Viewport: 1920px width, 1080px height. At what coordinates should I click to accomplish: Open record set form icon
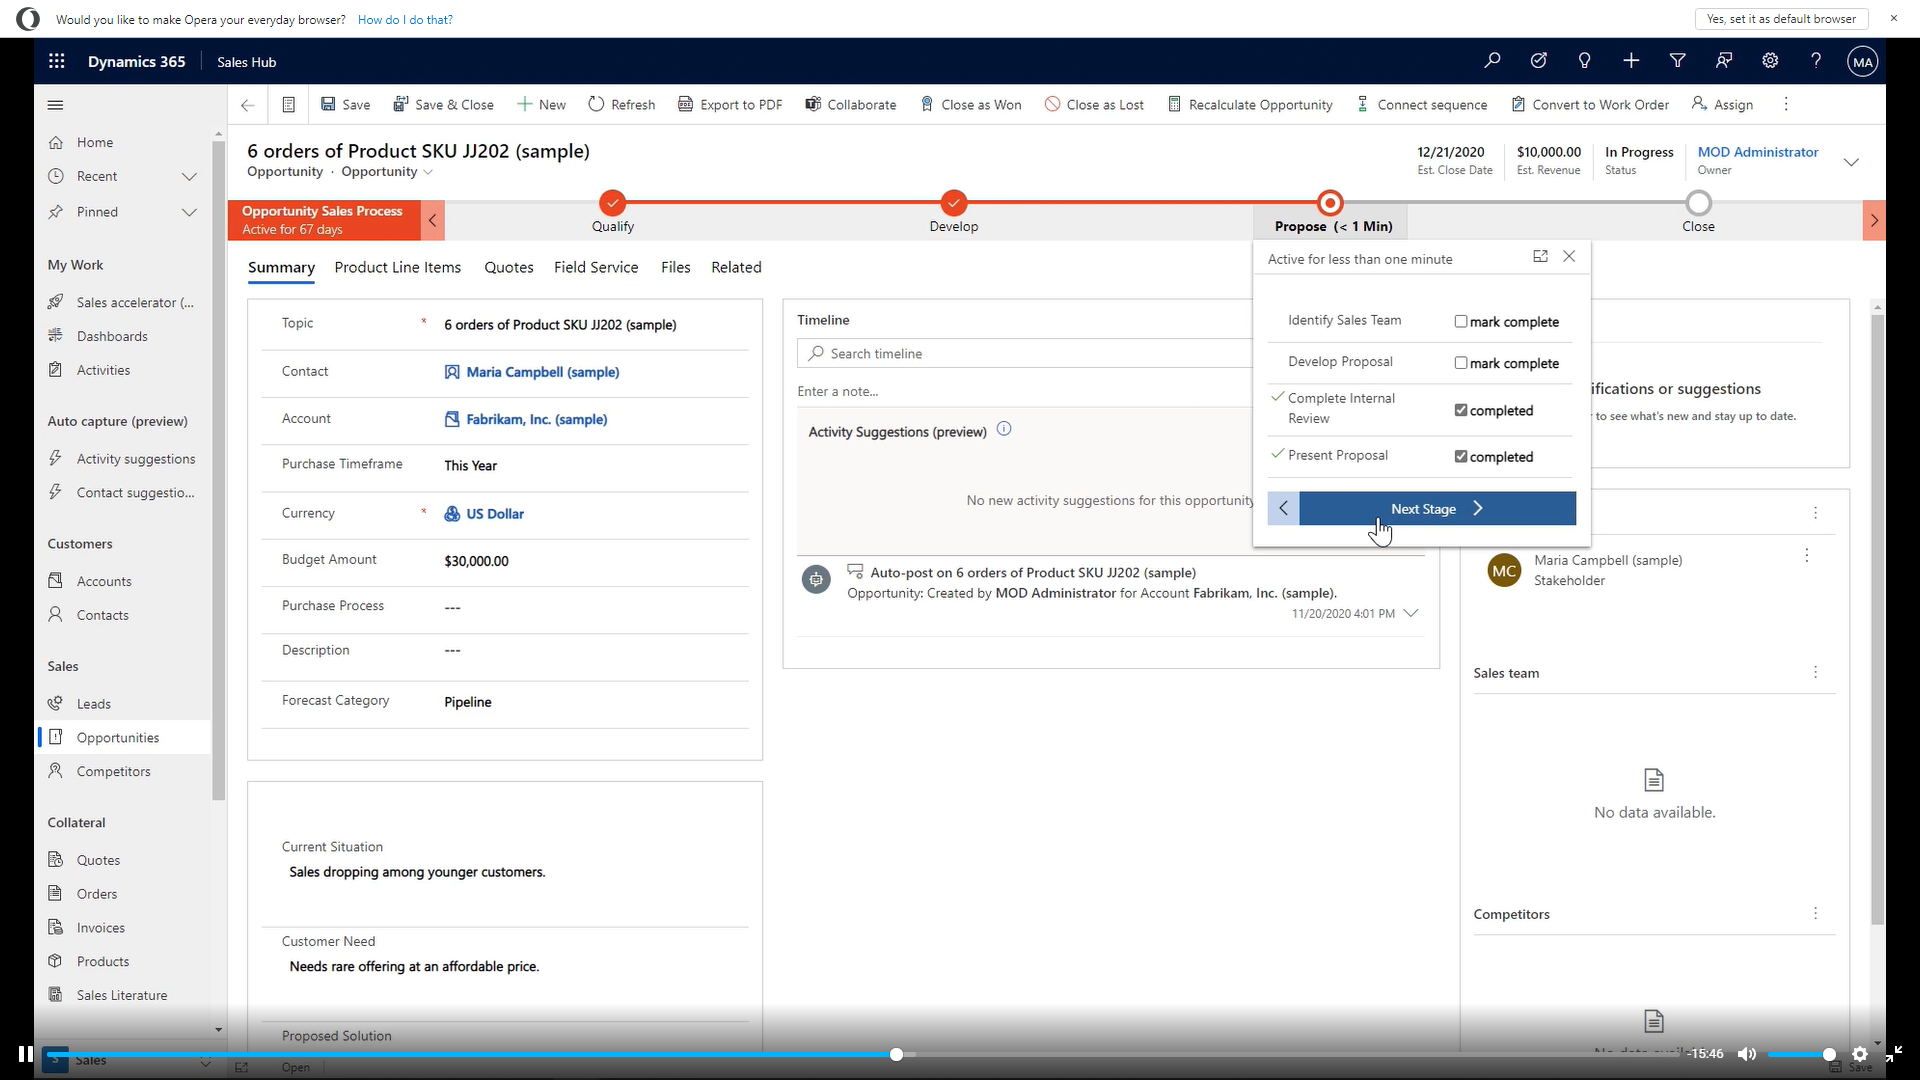point(288,105)
